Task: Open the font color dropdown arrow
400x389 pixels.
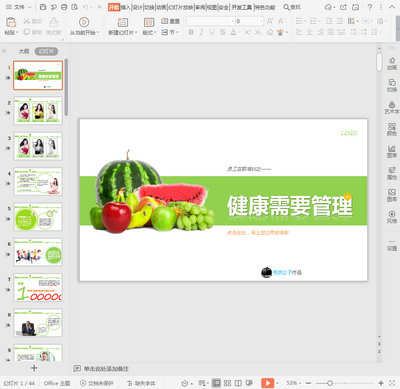Action: point(240,33)
